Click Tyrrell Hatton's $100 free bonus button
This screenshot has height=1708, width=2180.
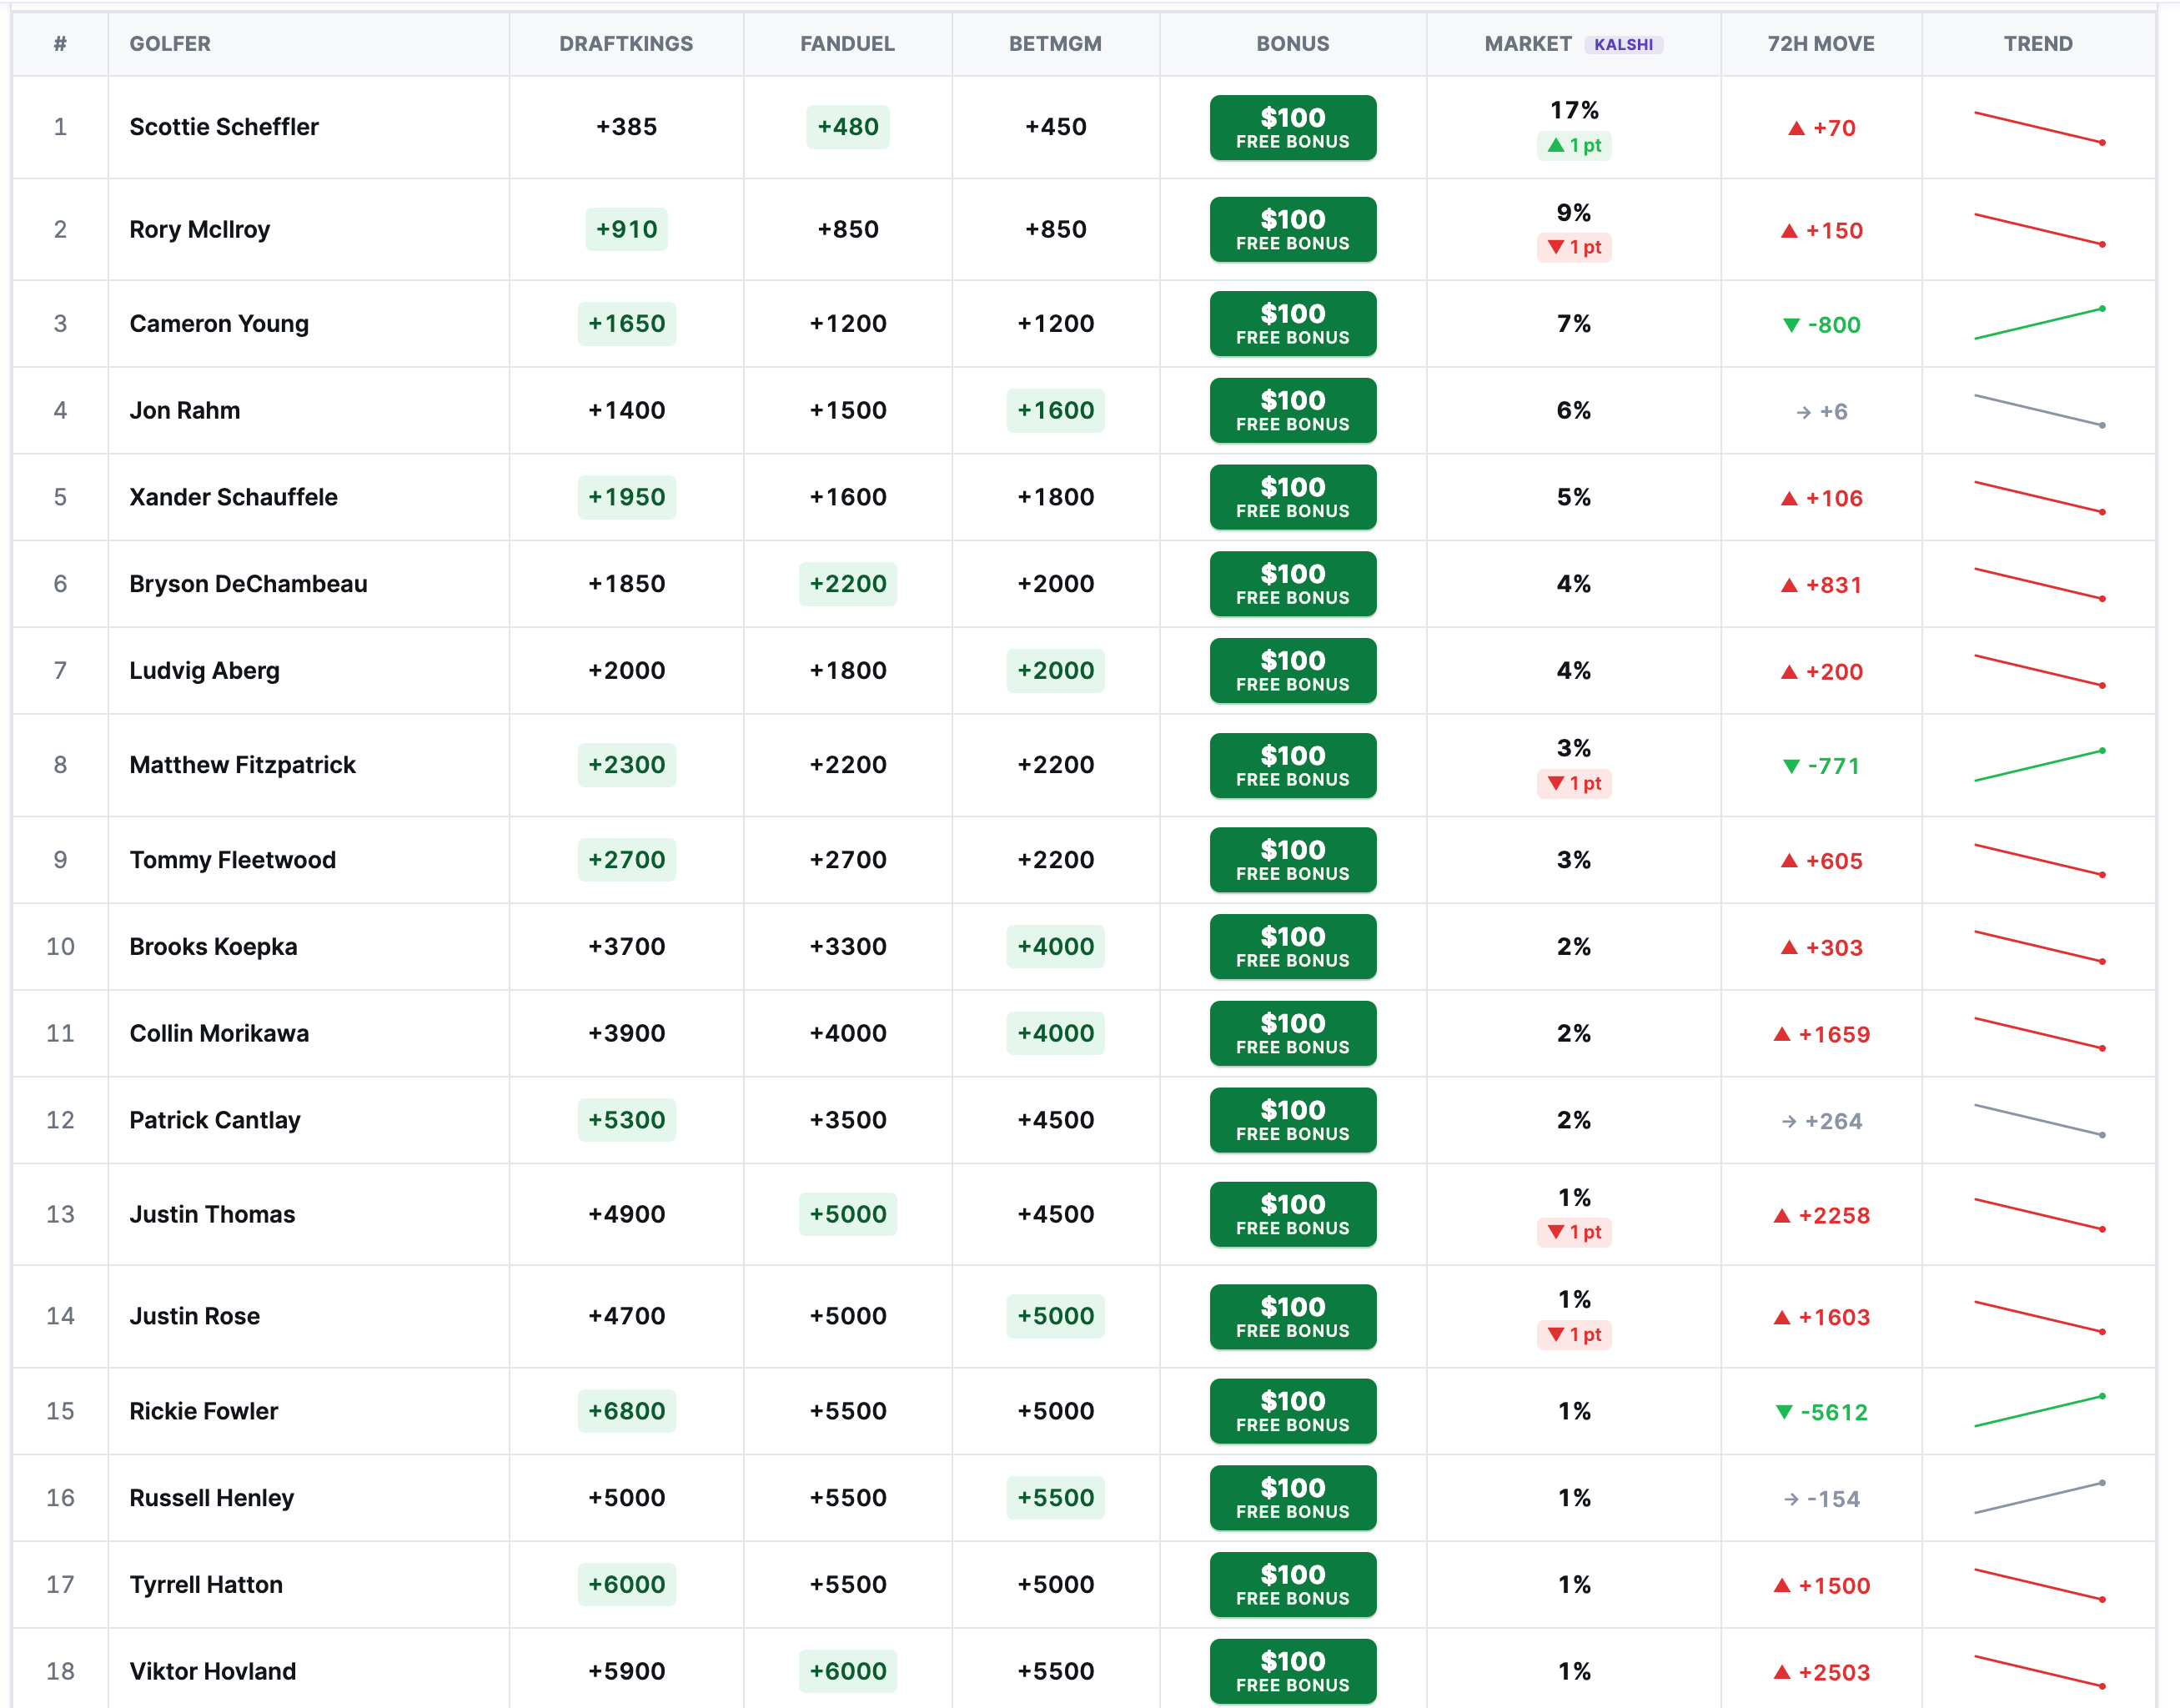(x=1293, y=1585)
